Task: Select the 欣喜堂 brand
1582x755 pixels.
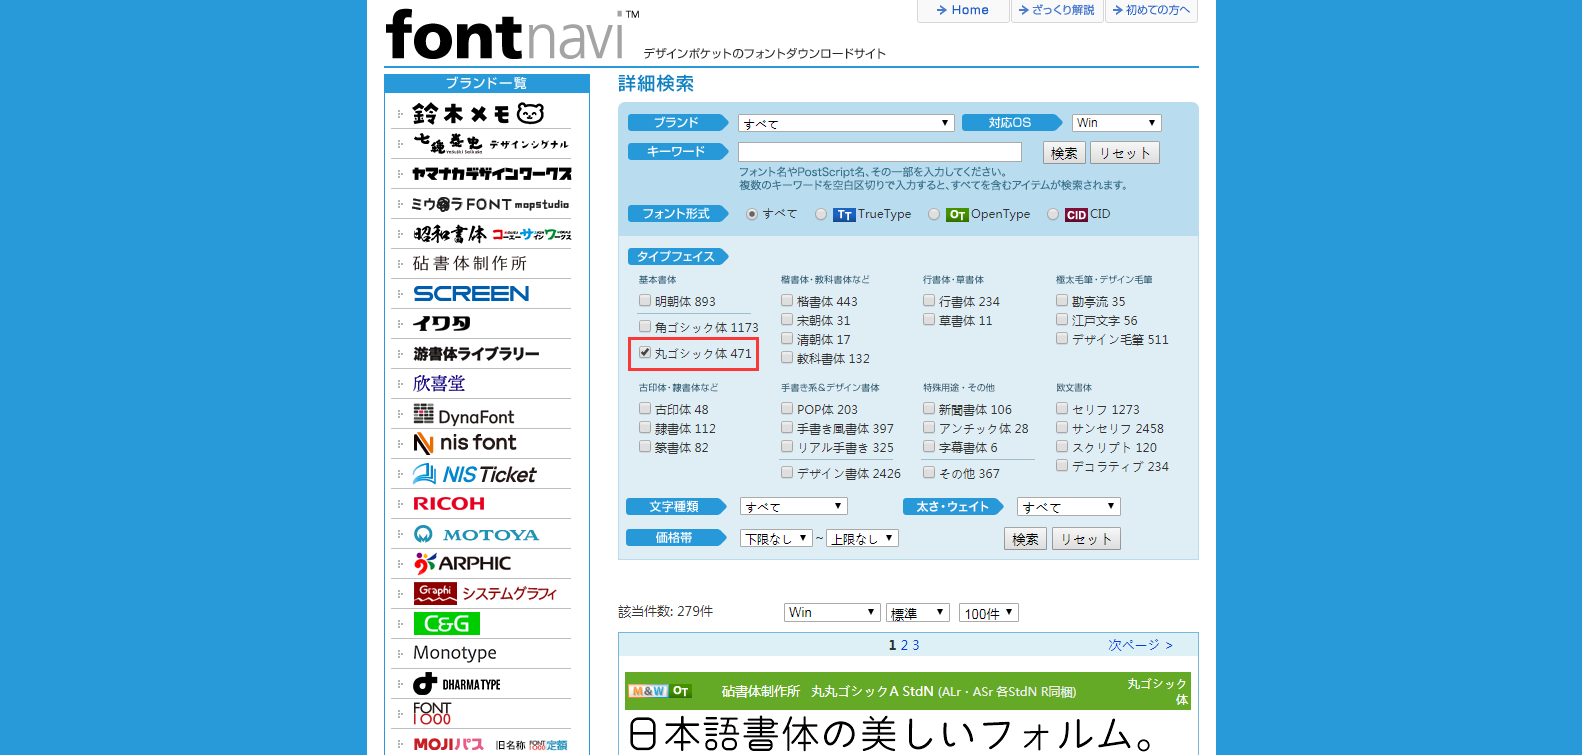Action: 439,384
